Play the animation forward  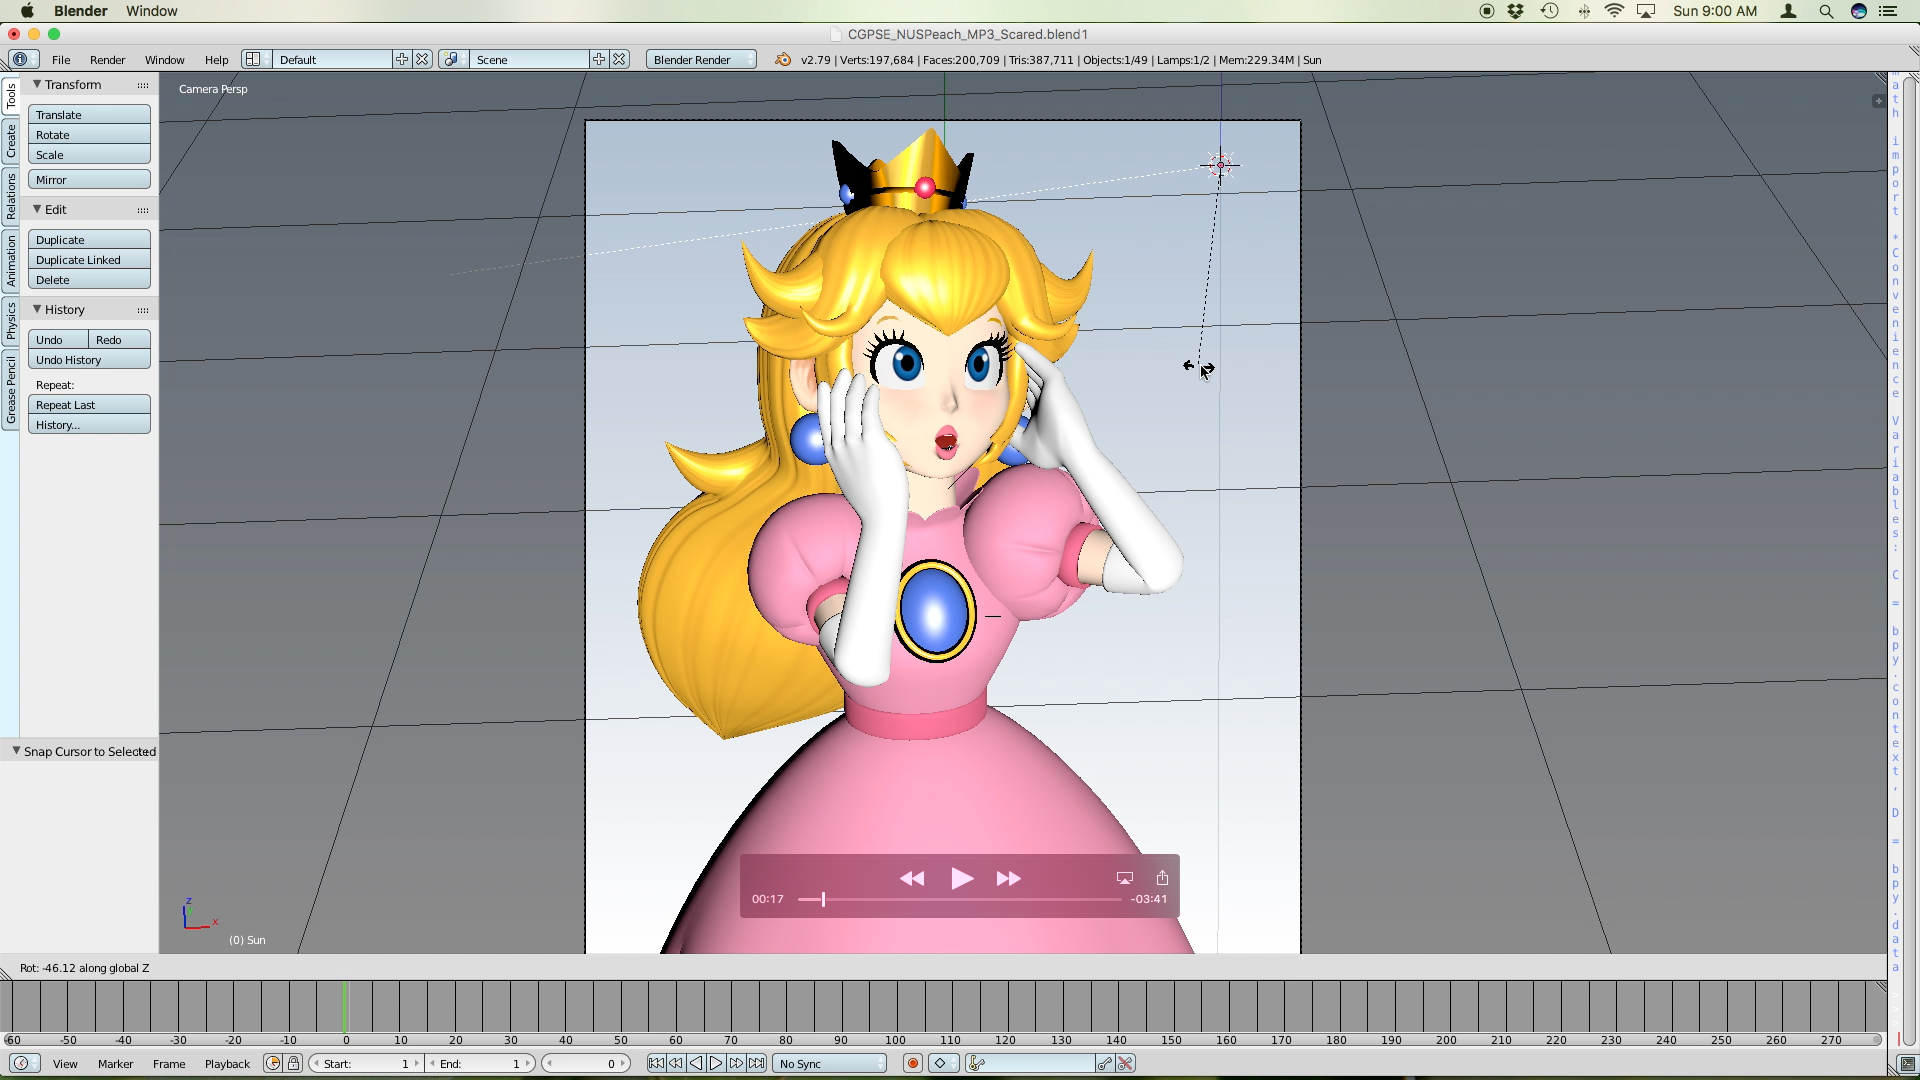pos(716,1063)
